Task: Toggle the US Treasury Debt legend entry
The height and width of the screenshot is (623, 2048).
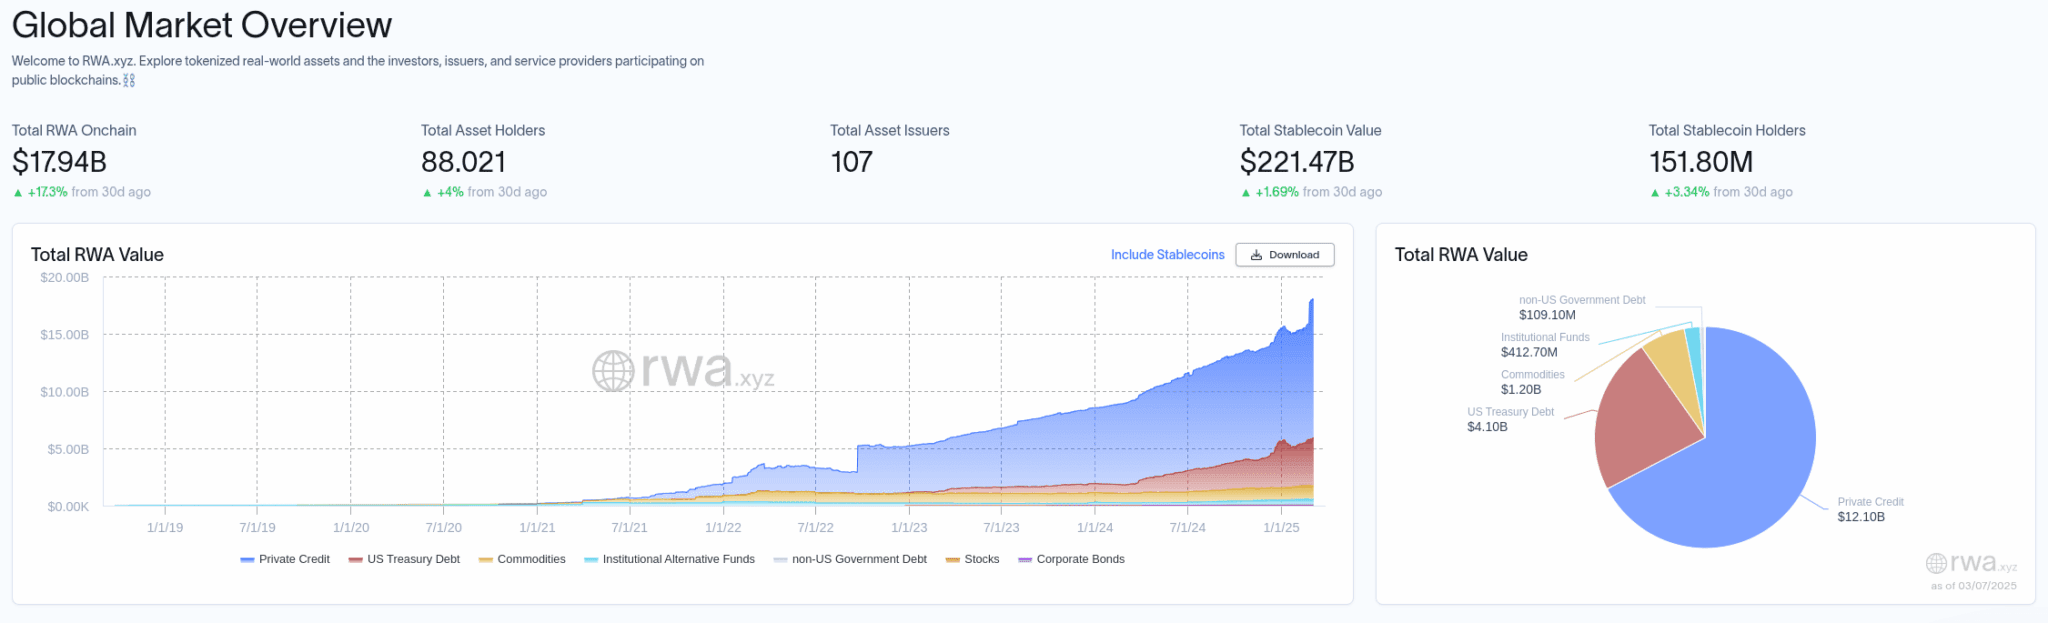Action: coord(404,559)
